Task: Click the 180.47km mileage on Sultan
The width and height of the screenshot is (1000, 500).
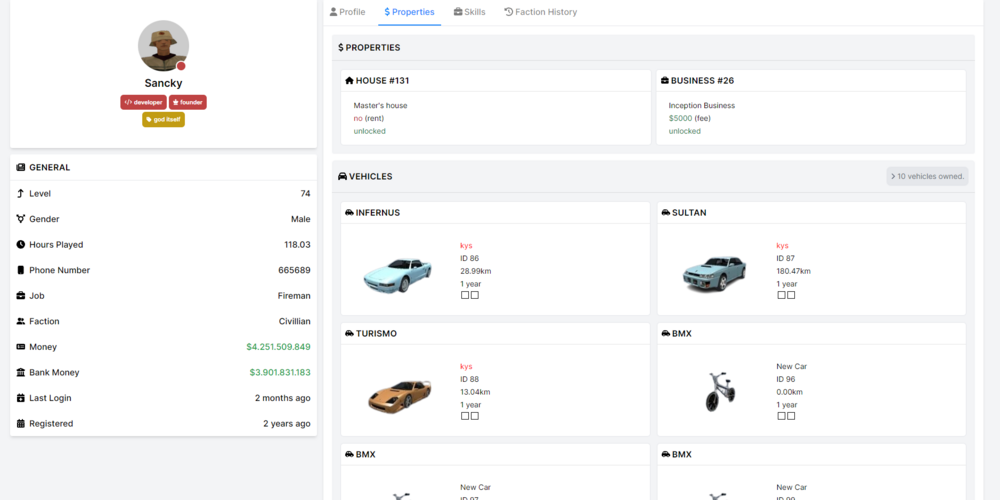Action: point(793,271)
